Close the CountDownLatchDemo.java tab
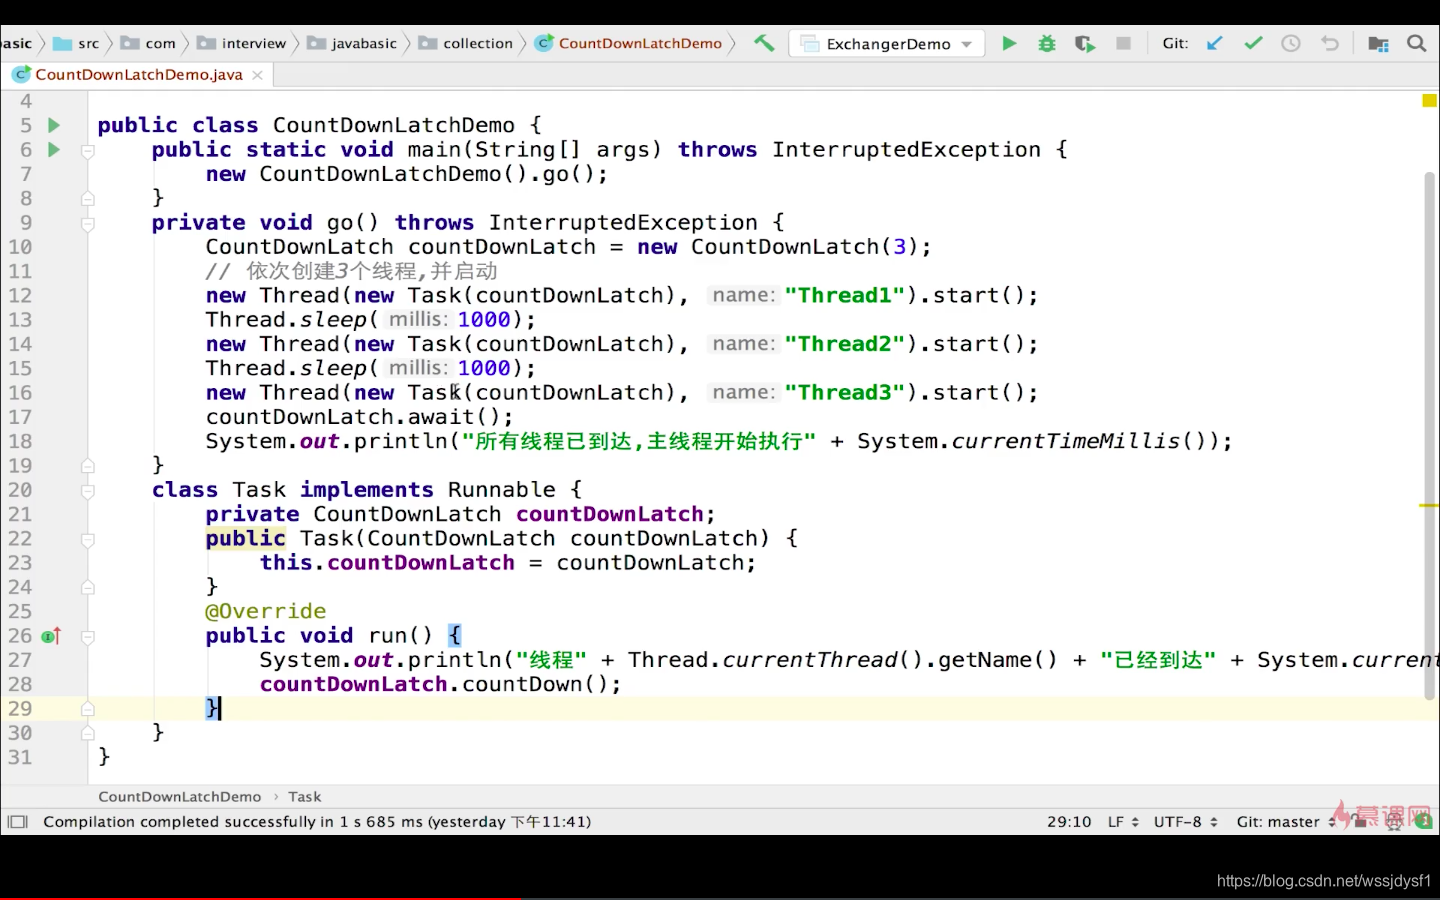Screen dimensions: 1440x900 257,75
